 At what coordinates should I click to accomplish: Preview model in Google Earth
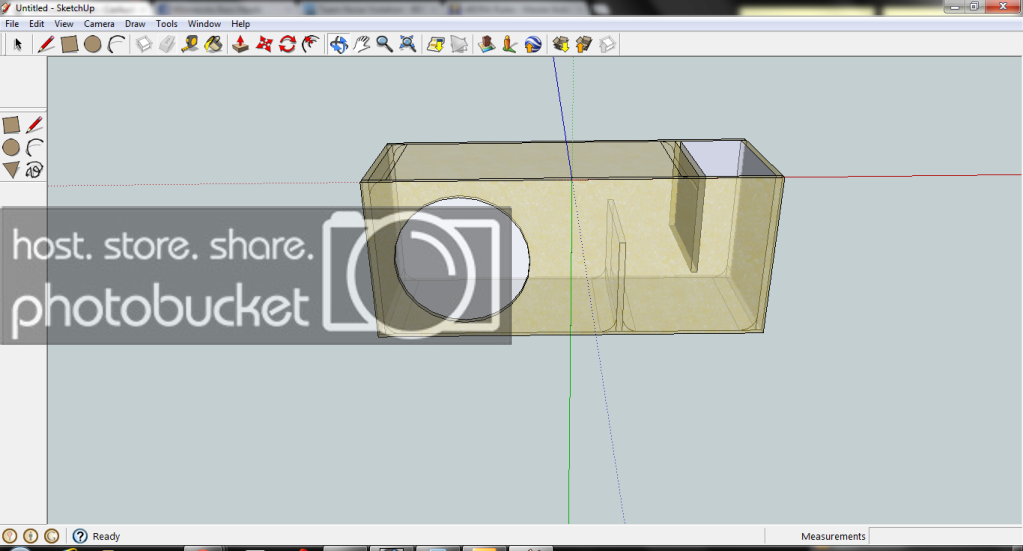533,44
